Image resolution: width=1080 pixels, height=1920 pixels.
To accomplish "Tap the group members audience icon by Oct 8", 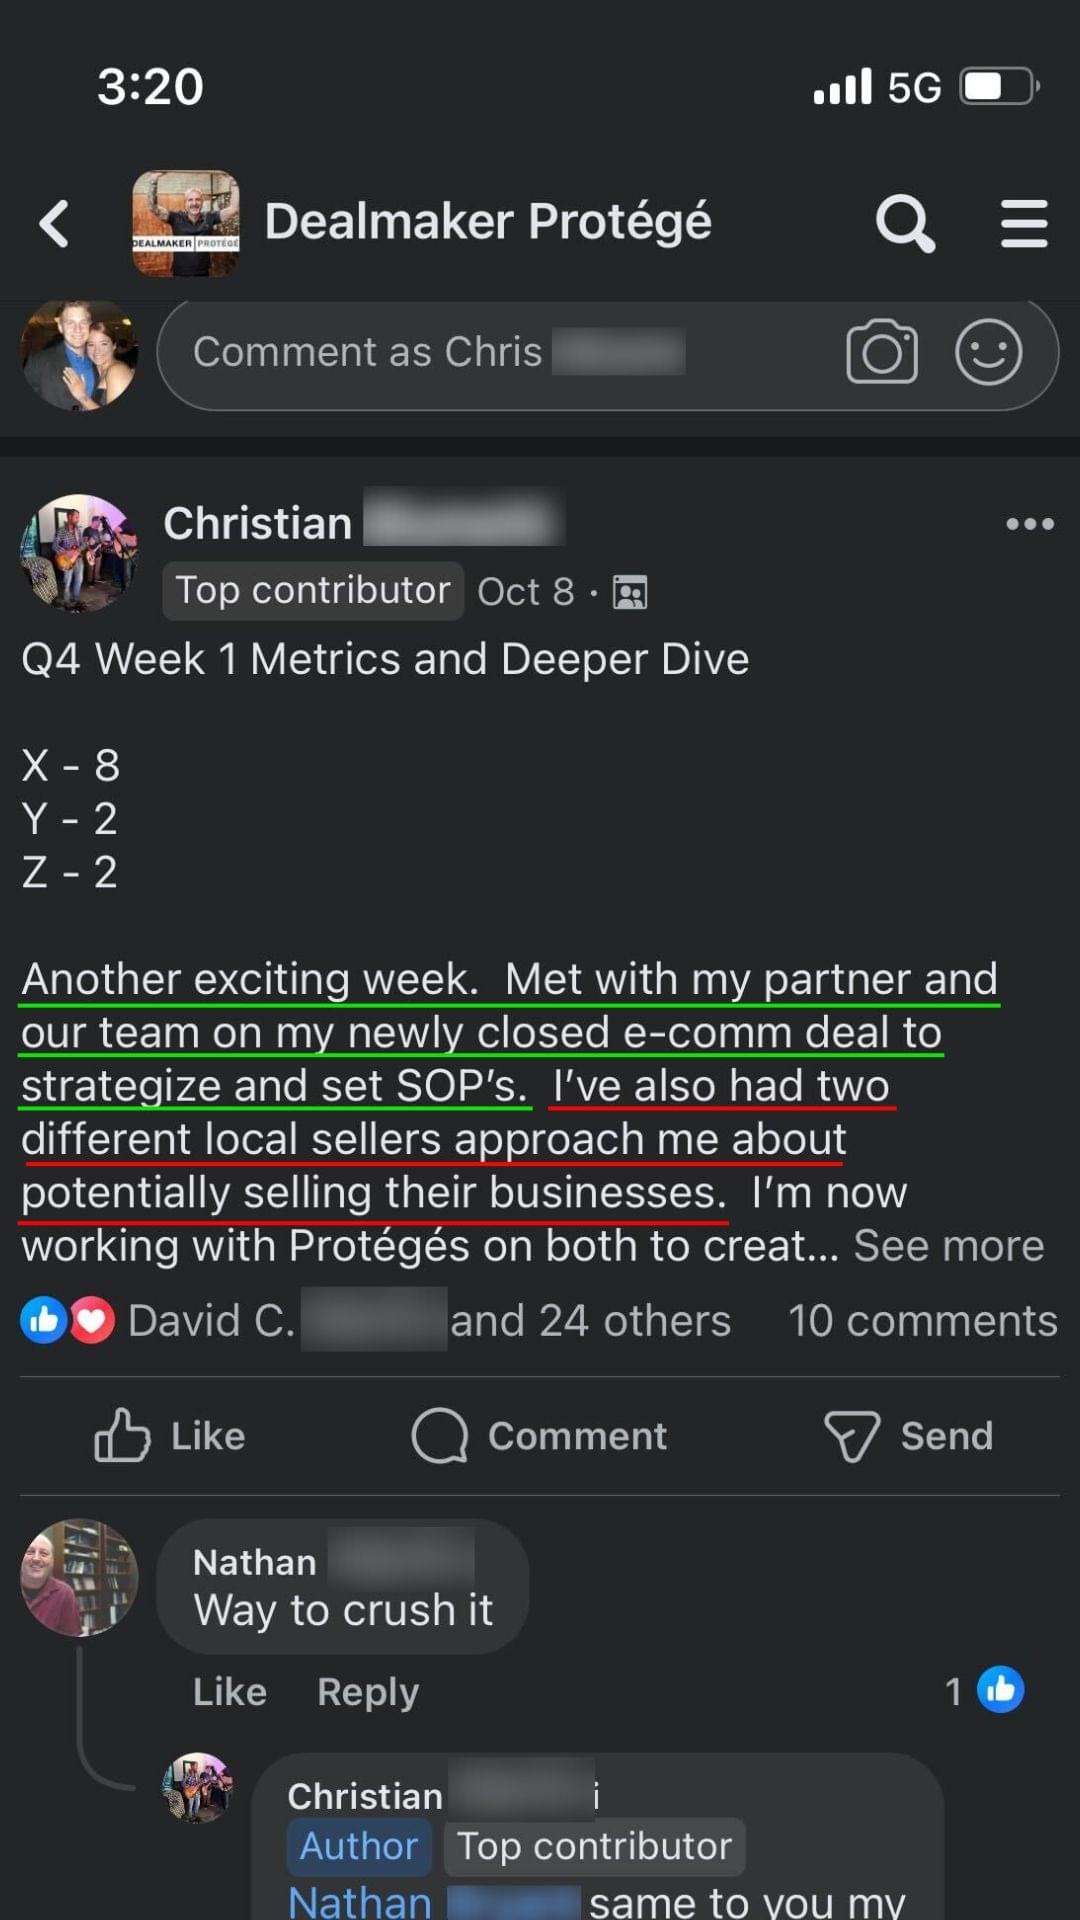I will [x=630, y=592].
